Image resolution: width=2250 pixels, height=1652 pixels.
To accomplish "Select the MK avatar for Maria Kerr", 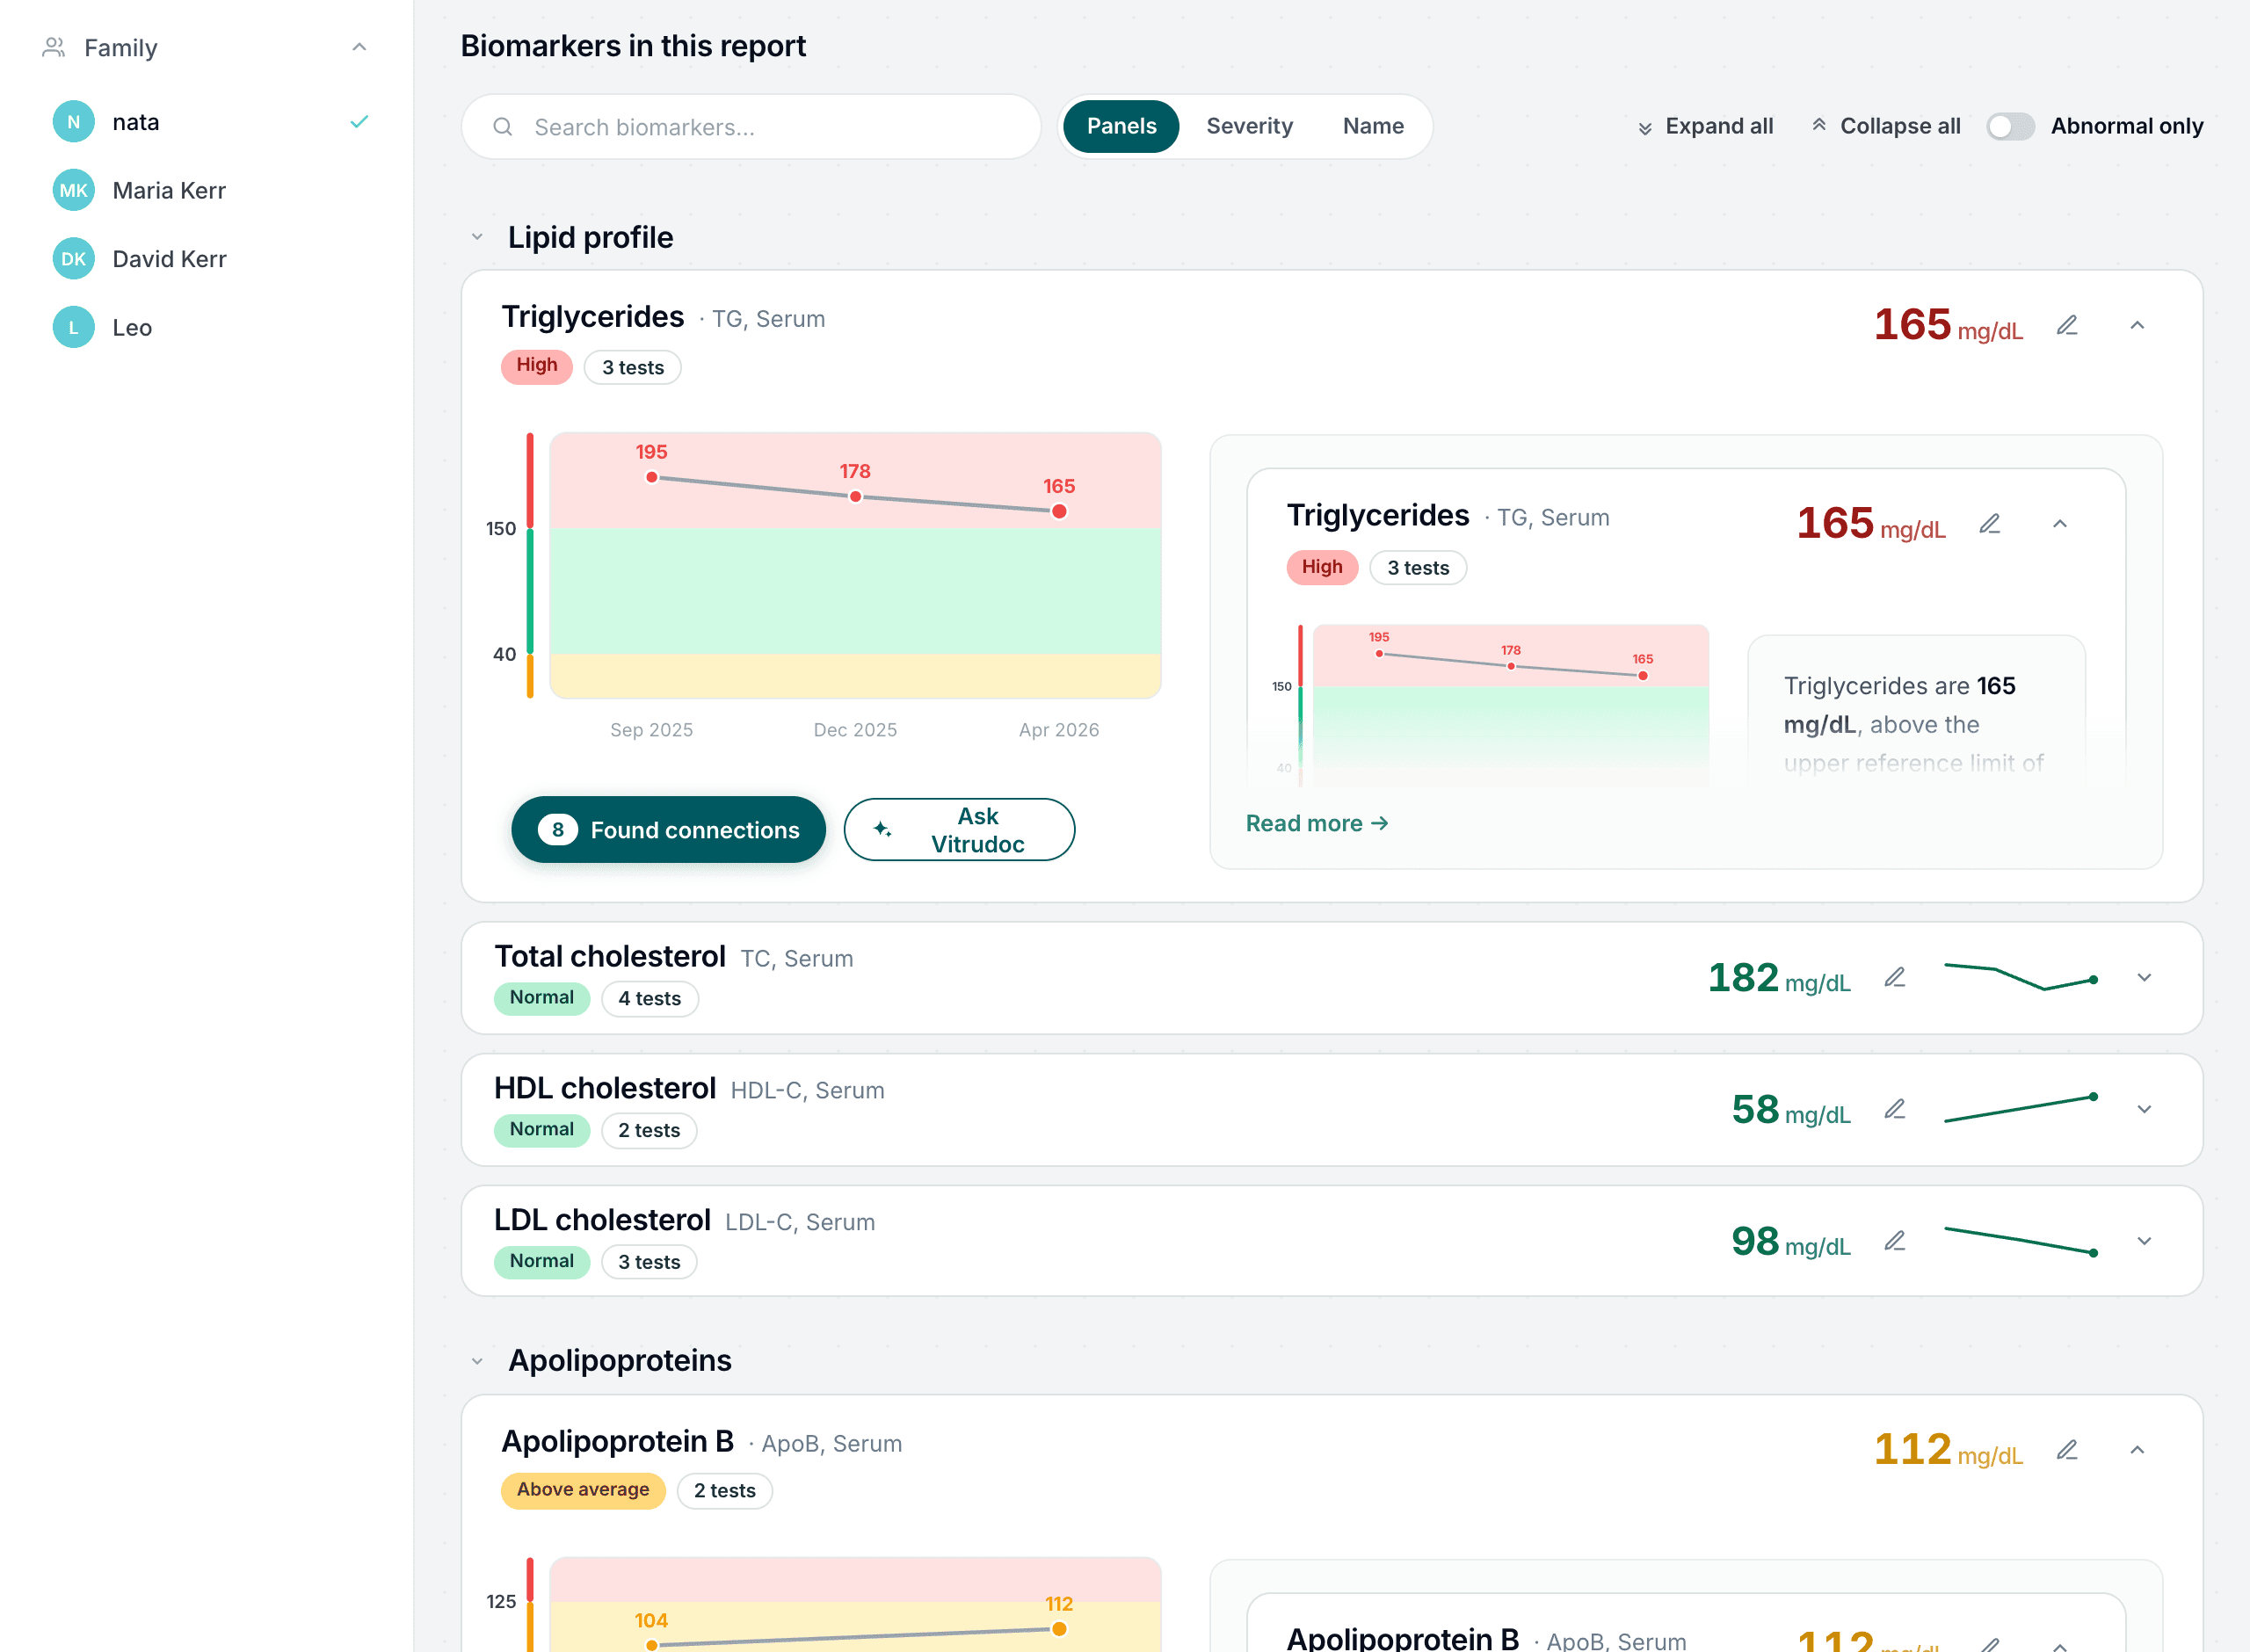I will tap(74, 190).
